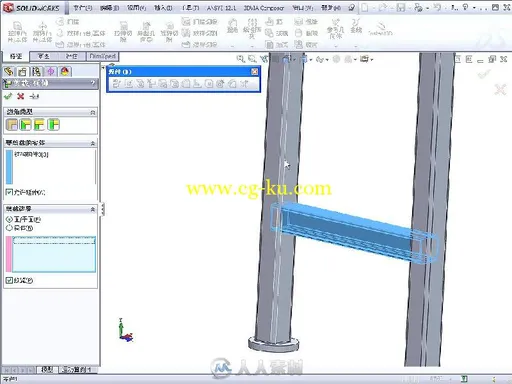Click the bodies-to-be-trimmed selection list box
Screen dimensions: 512x384
point(54,167)
